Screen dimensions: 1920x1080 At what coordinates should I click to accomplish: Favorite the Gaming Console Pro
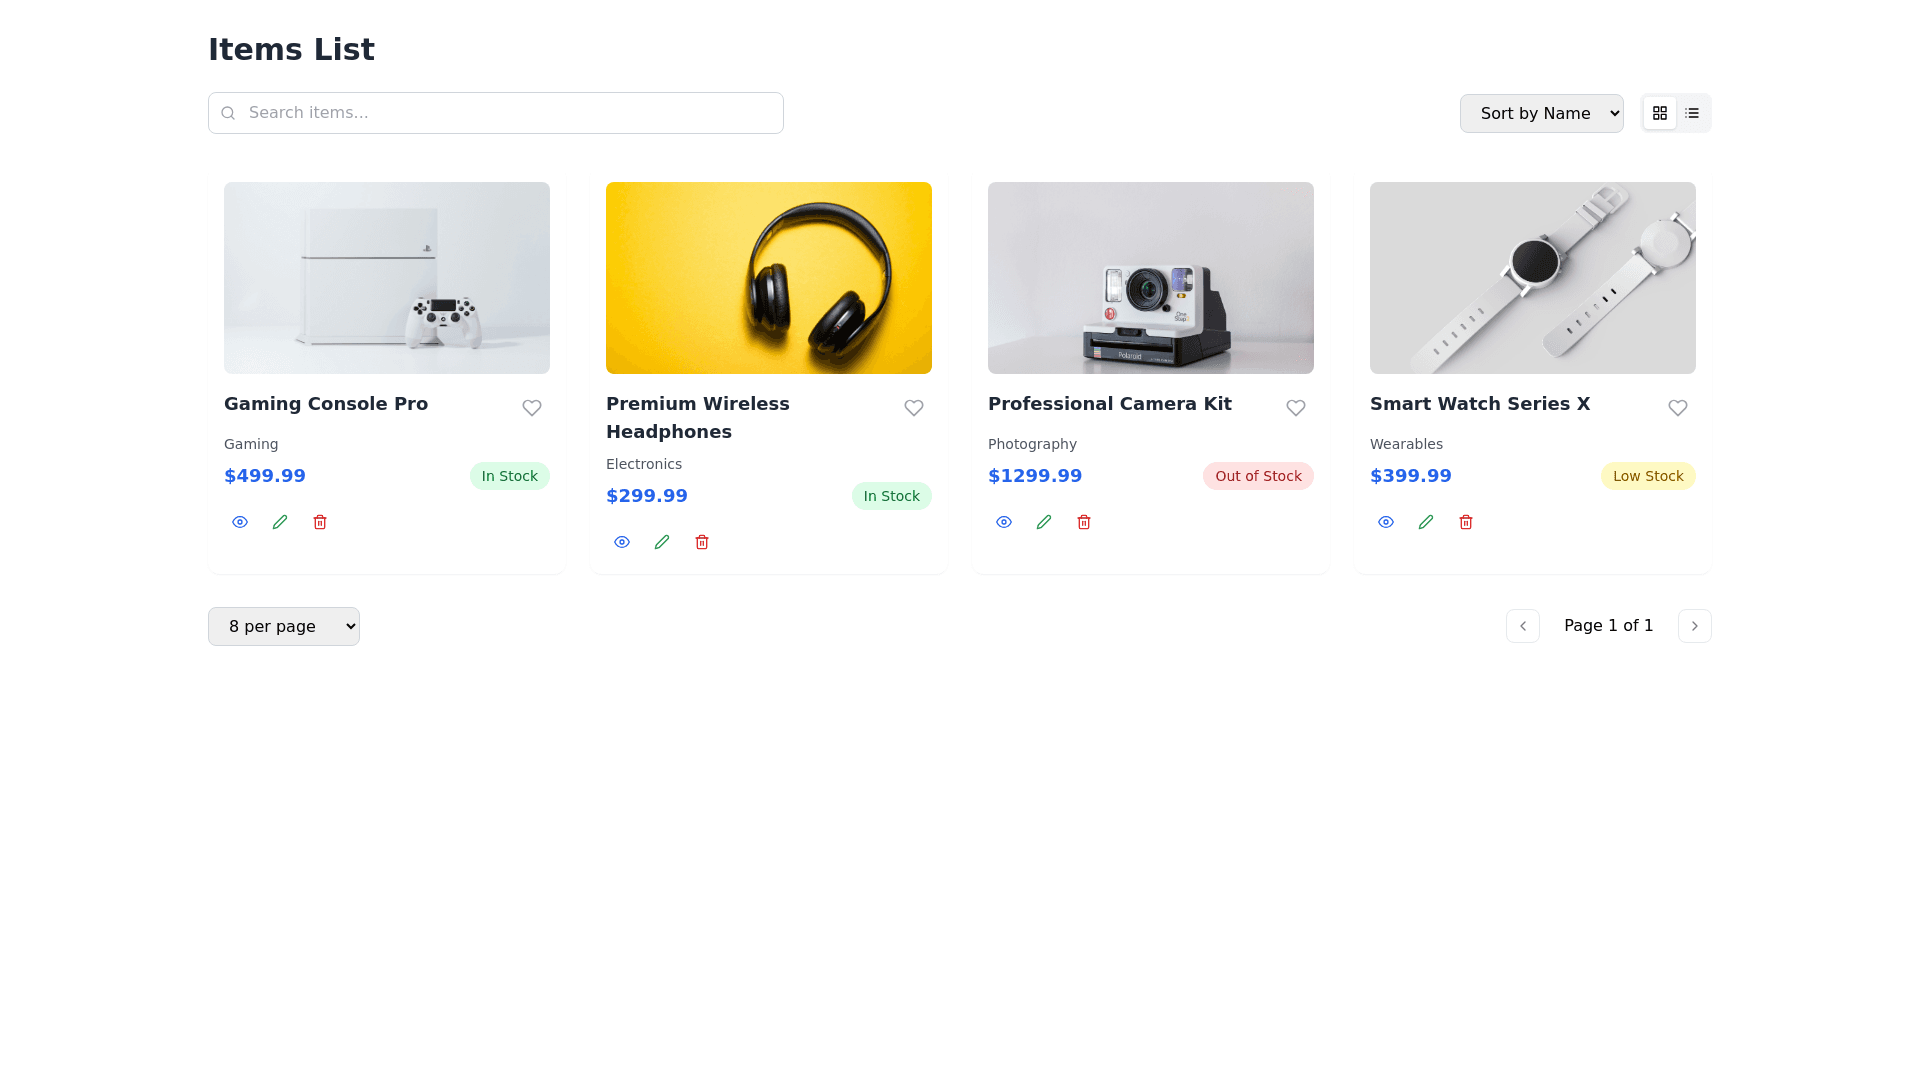pyautogui.click(x=531, y=408)
